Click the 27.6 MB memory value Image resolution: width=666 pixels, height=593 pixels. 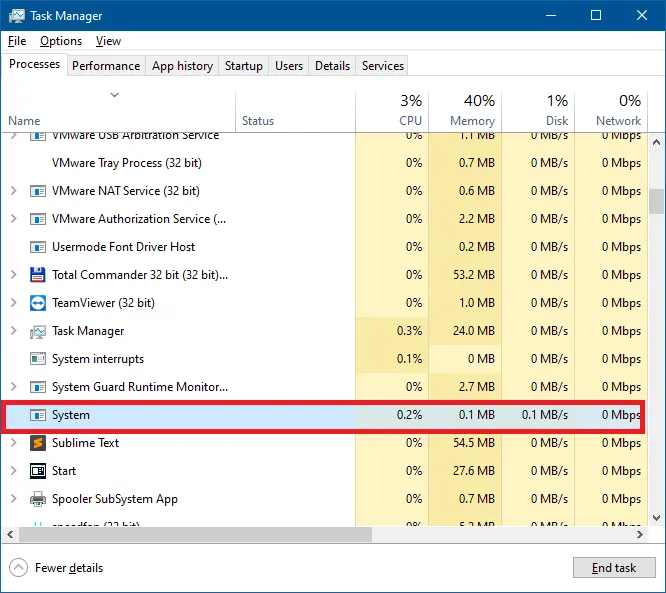[474, 471]
